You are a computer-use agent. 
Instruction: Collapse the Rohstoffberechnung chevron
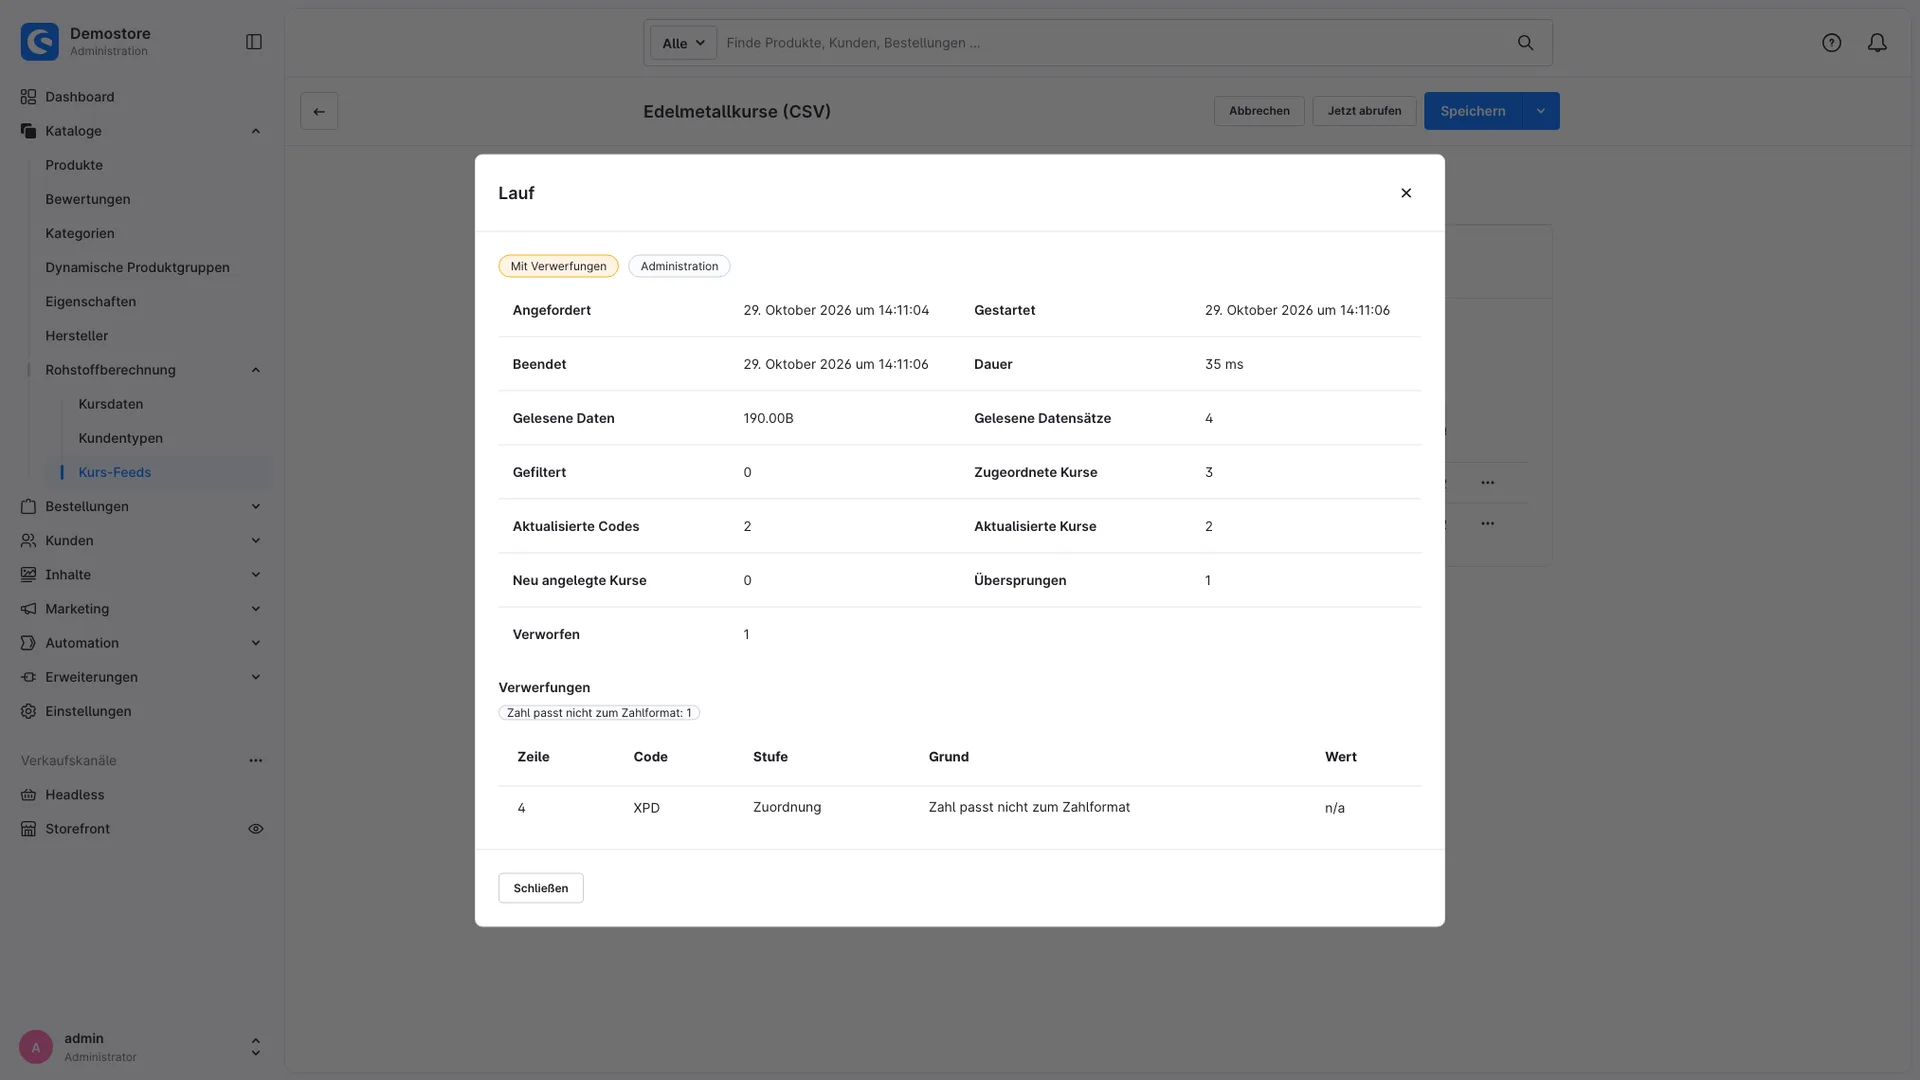coord(256,370)
